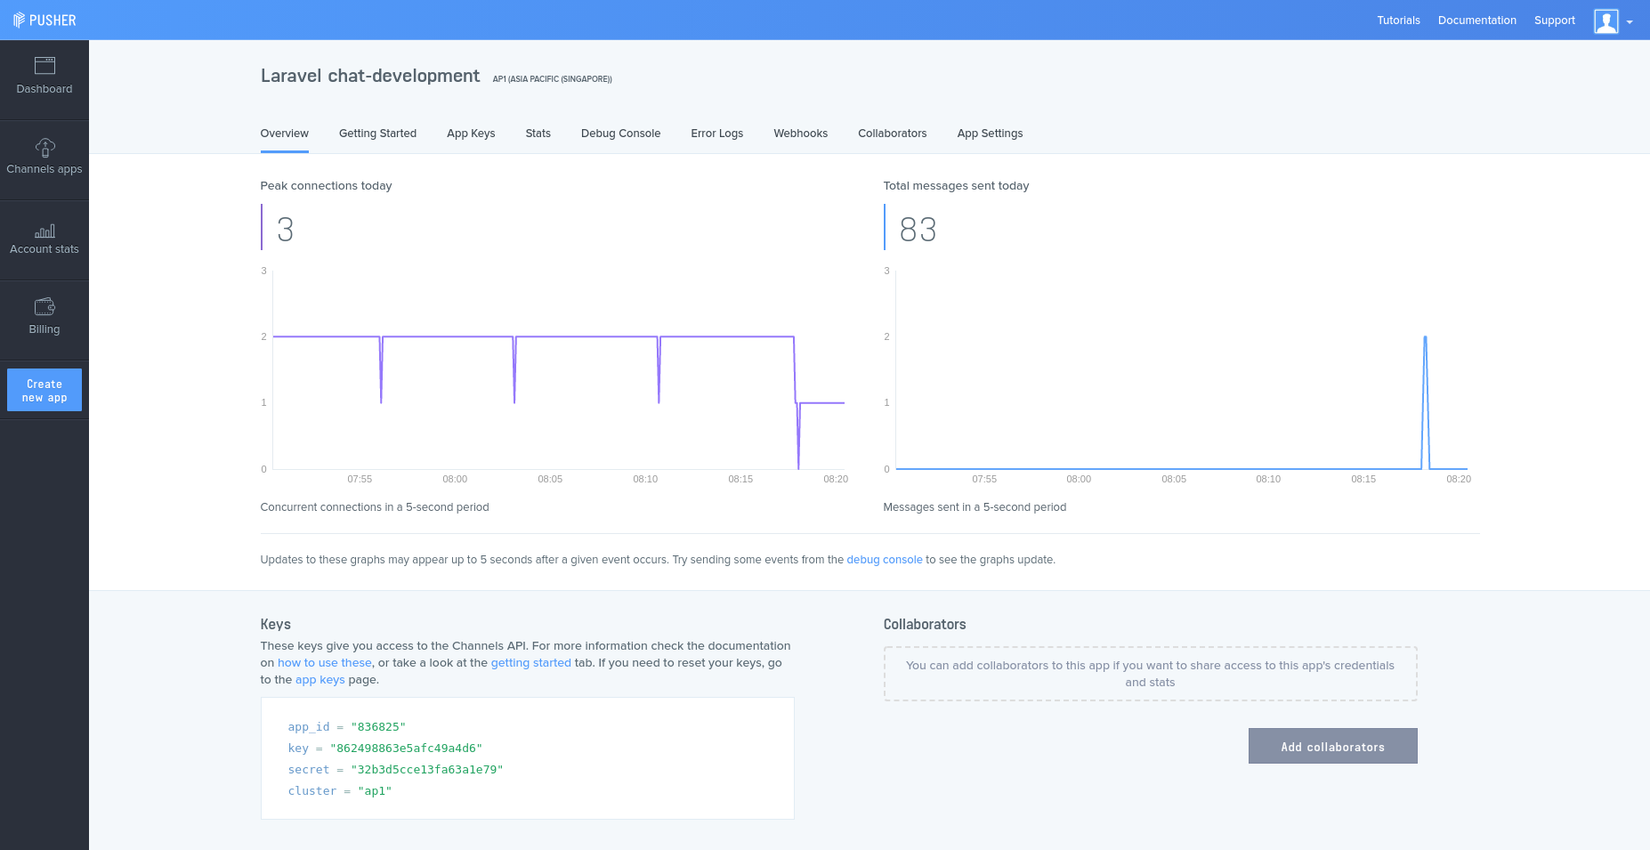The width and height of the screenshot is (1650, 850).
Task: Switch to the Getting Started tab
Action: coord(378,133)
